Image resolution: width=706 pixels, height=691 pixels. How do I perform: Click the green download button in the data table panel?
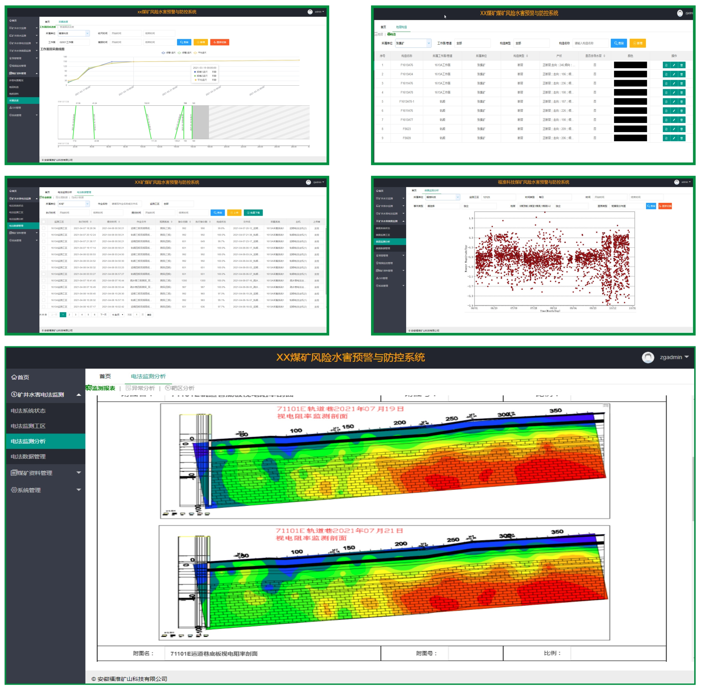[x=253, y=212]
